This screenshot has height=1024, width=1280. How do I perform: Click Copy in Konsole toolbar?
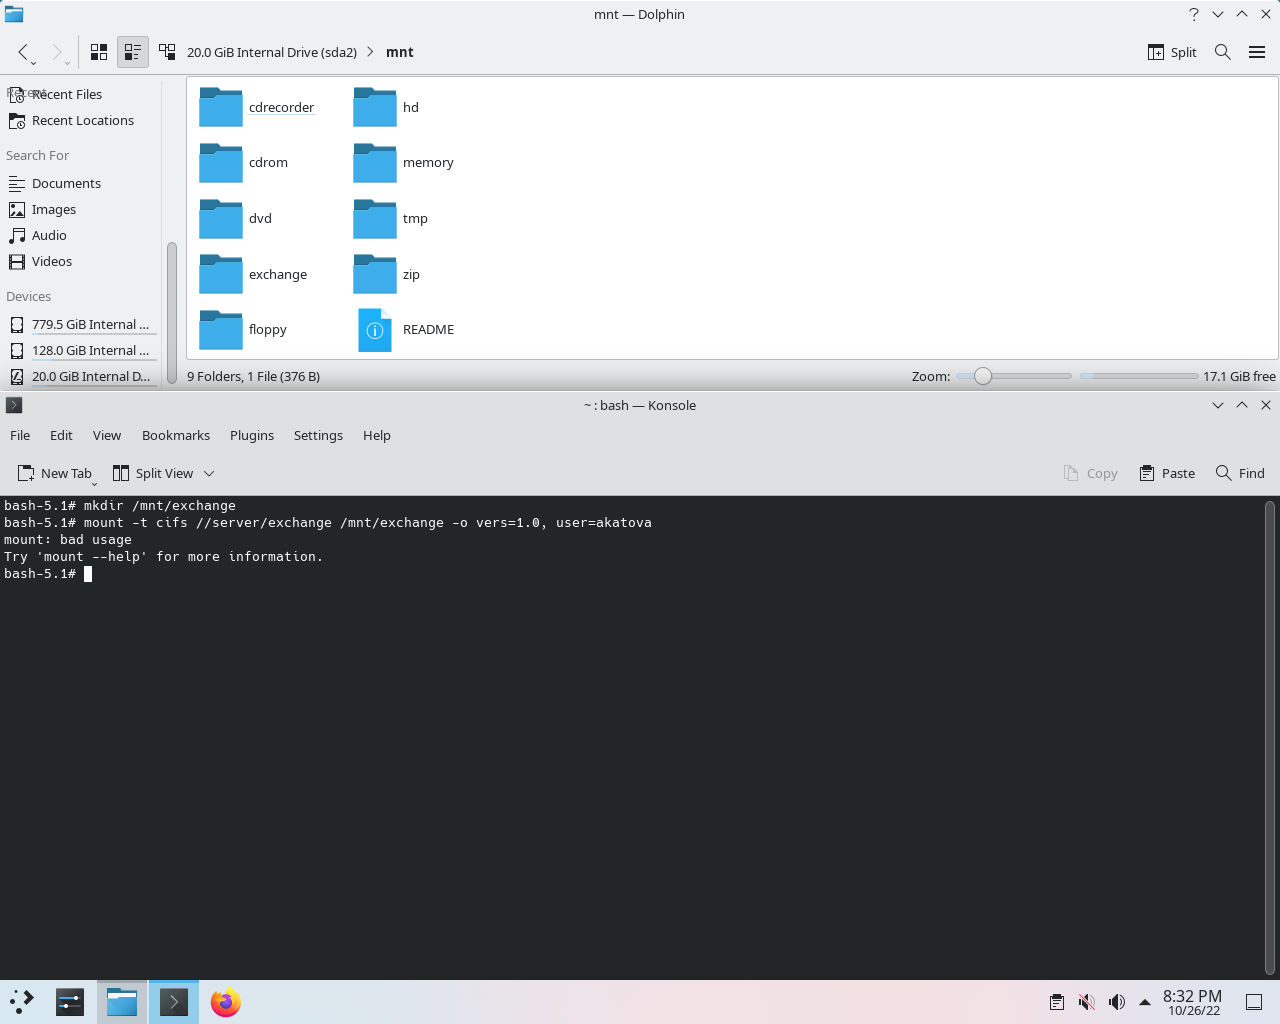(x=1090, y=473)
